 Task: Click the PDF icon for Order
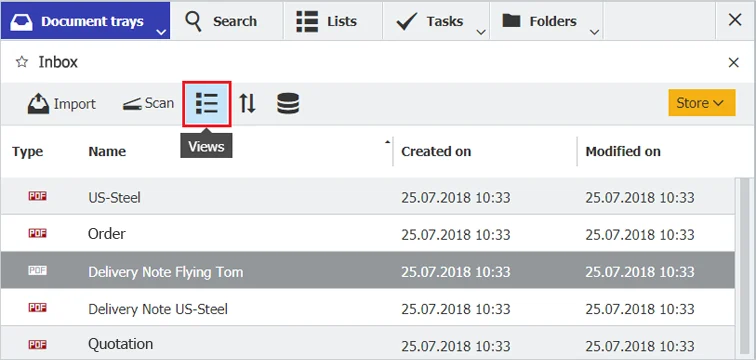38,233
